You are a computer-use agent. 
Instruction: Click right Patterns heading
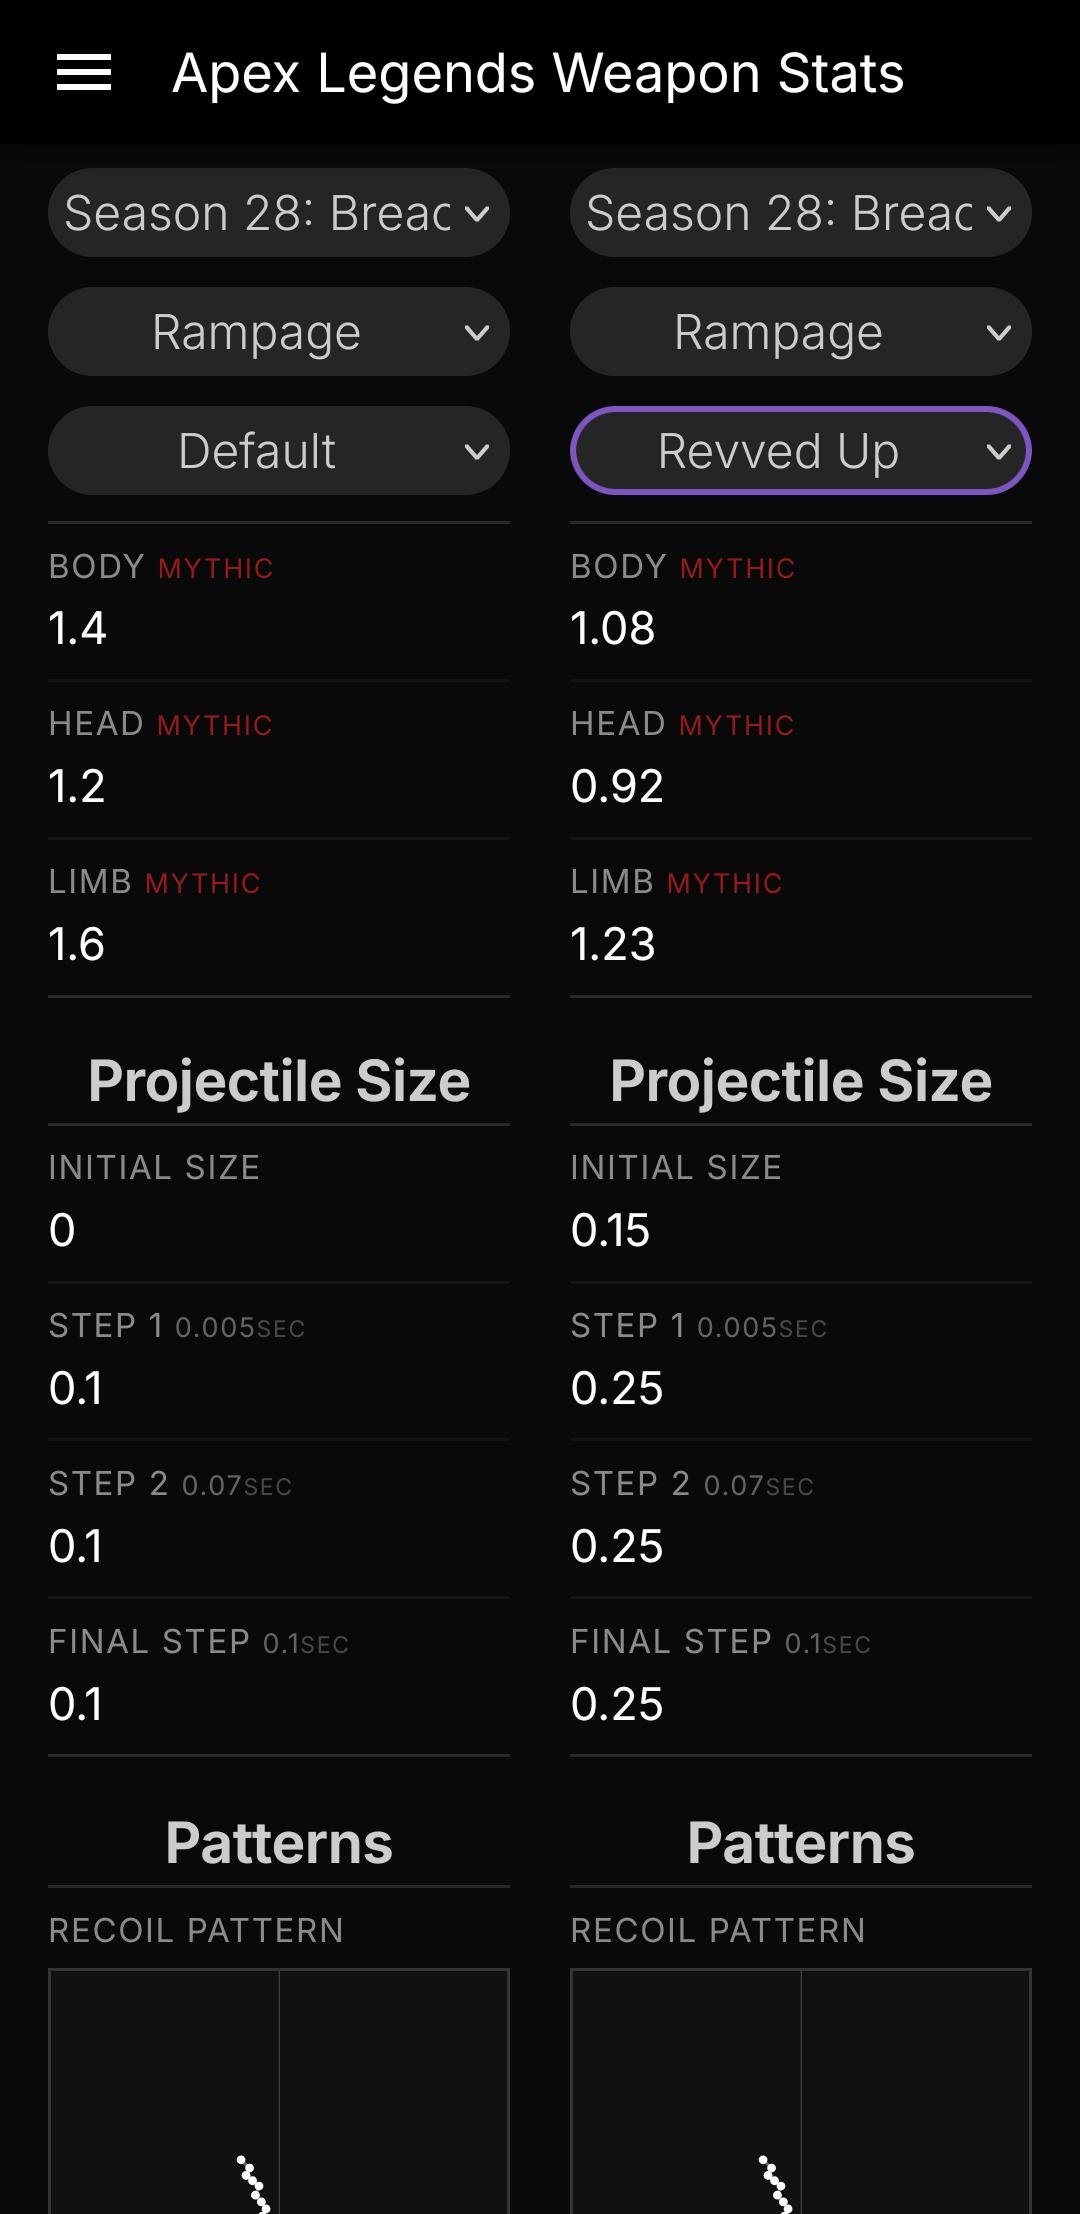(x=801, y=1843)
